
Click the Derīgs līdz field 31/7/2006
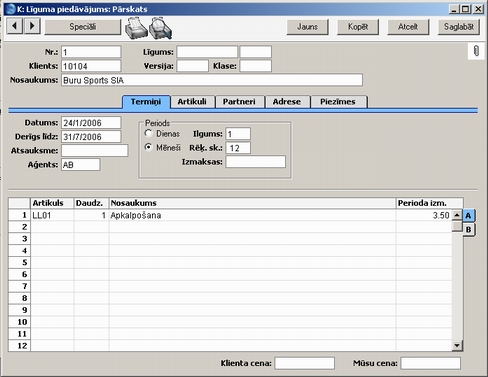[x=91, y=137]
